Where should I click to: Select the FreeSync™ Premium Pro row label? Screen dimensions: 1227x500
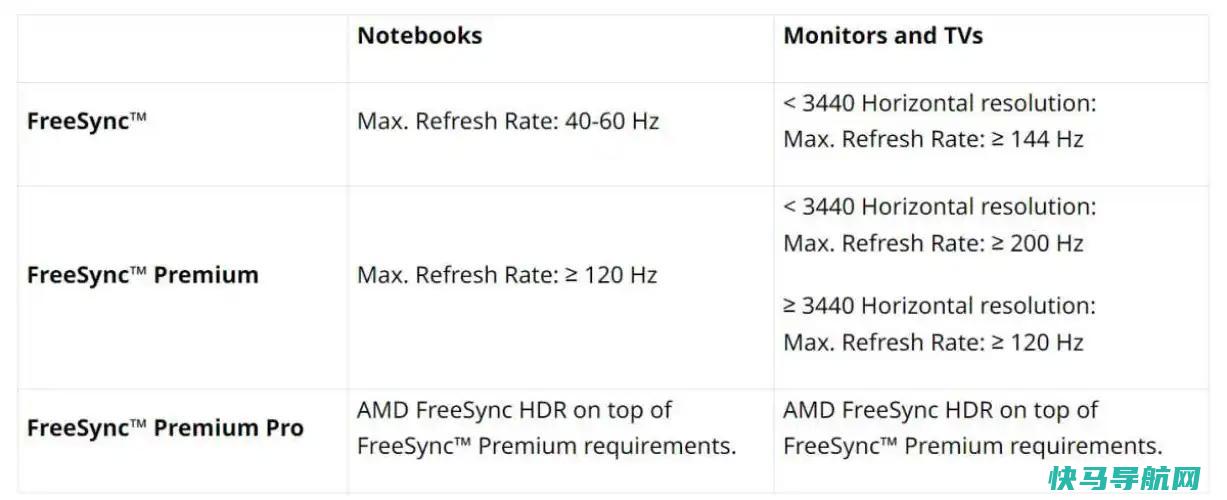click(165, 428)
